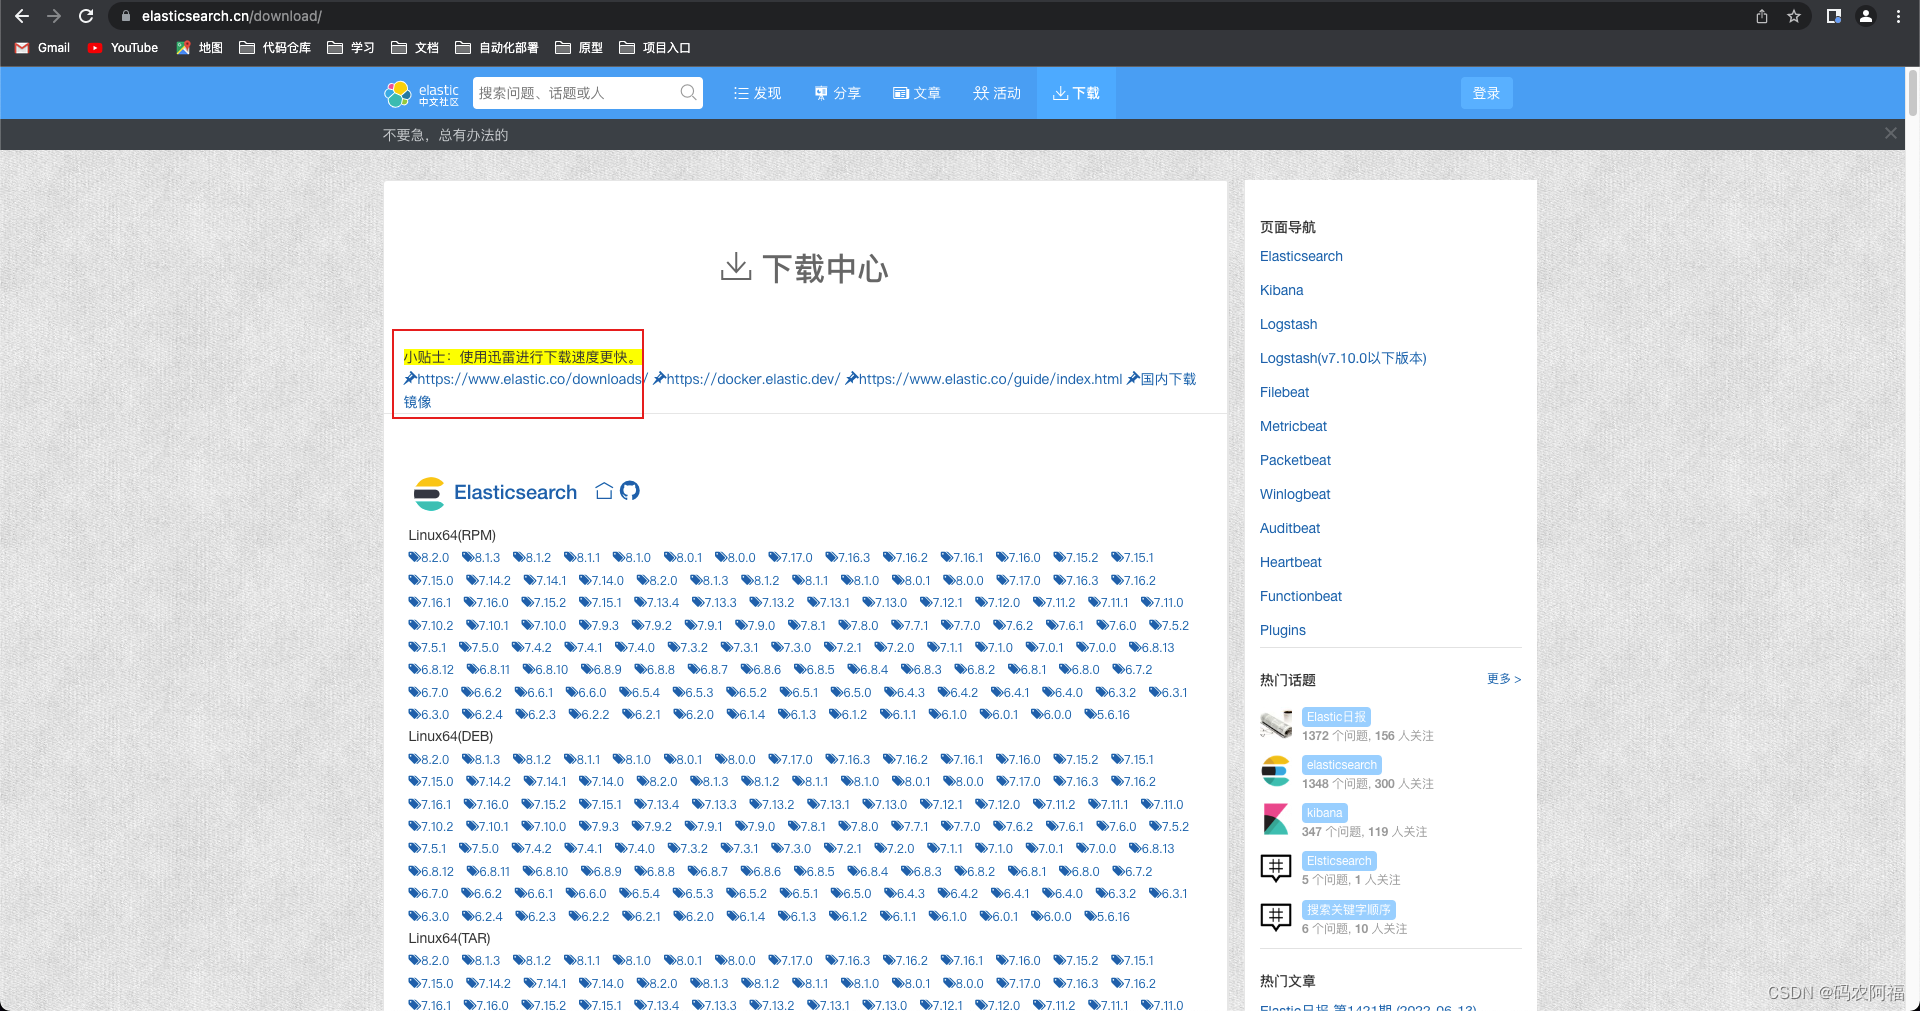Bookmark this page with the star icon

pos(1794,16)
